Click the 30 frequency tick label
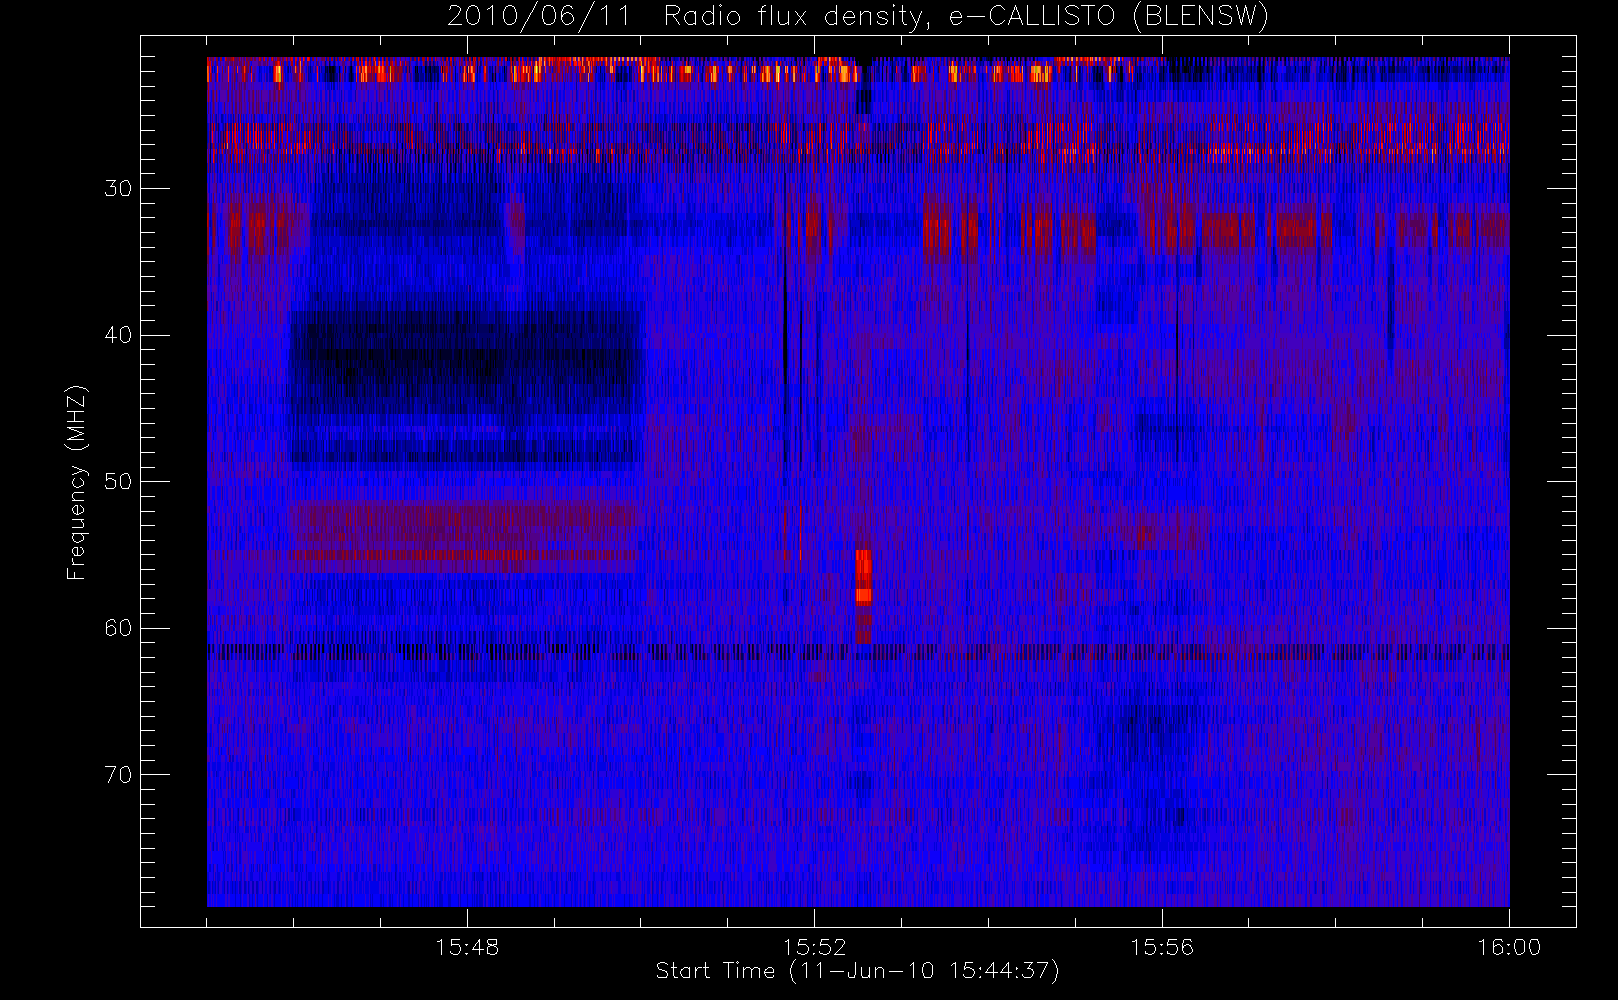 [x=118, y=188]
